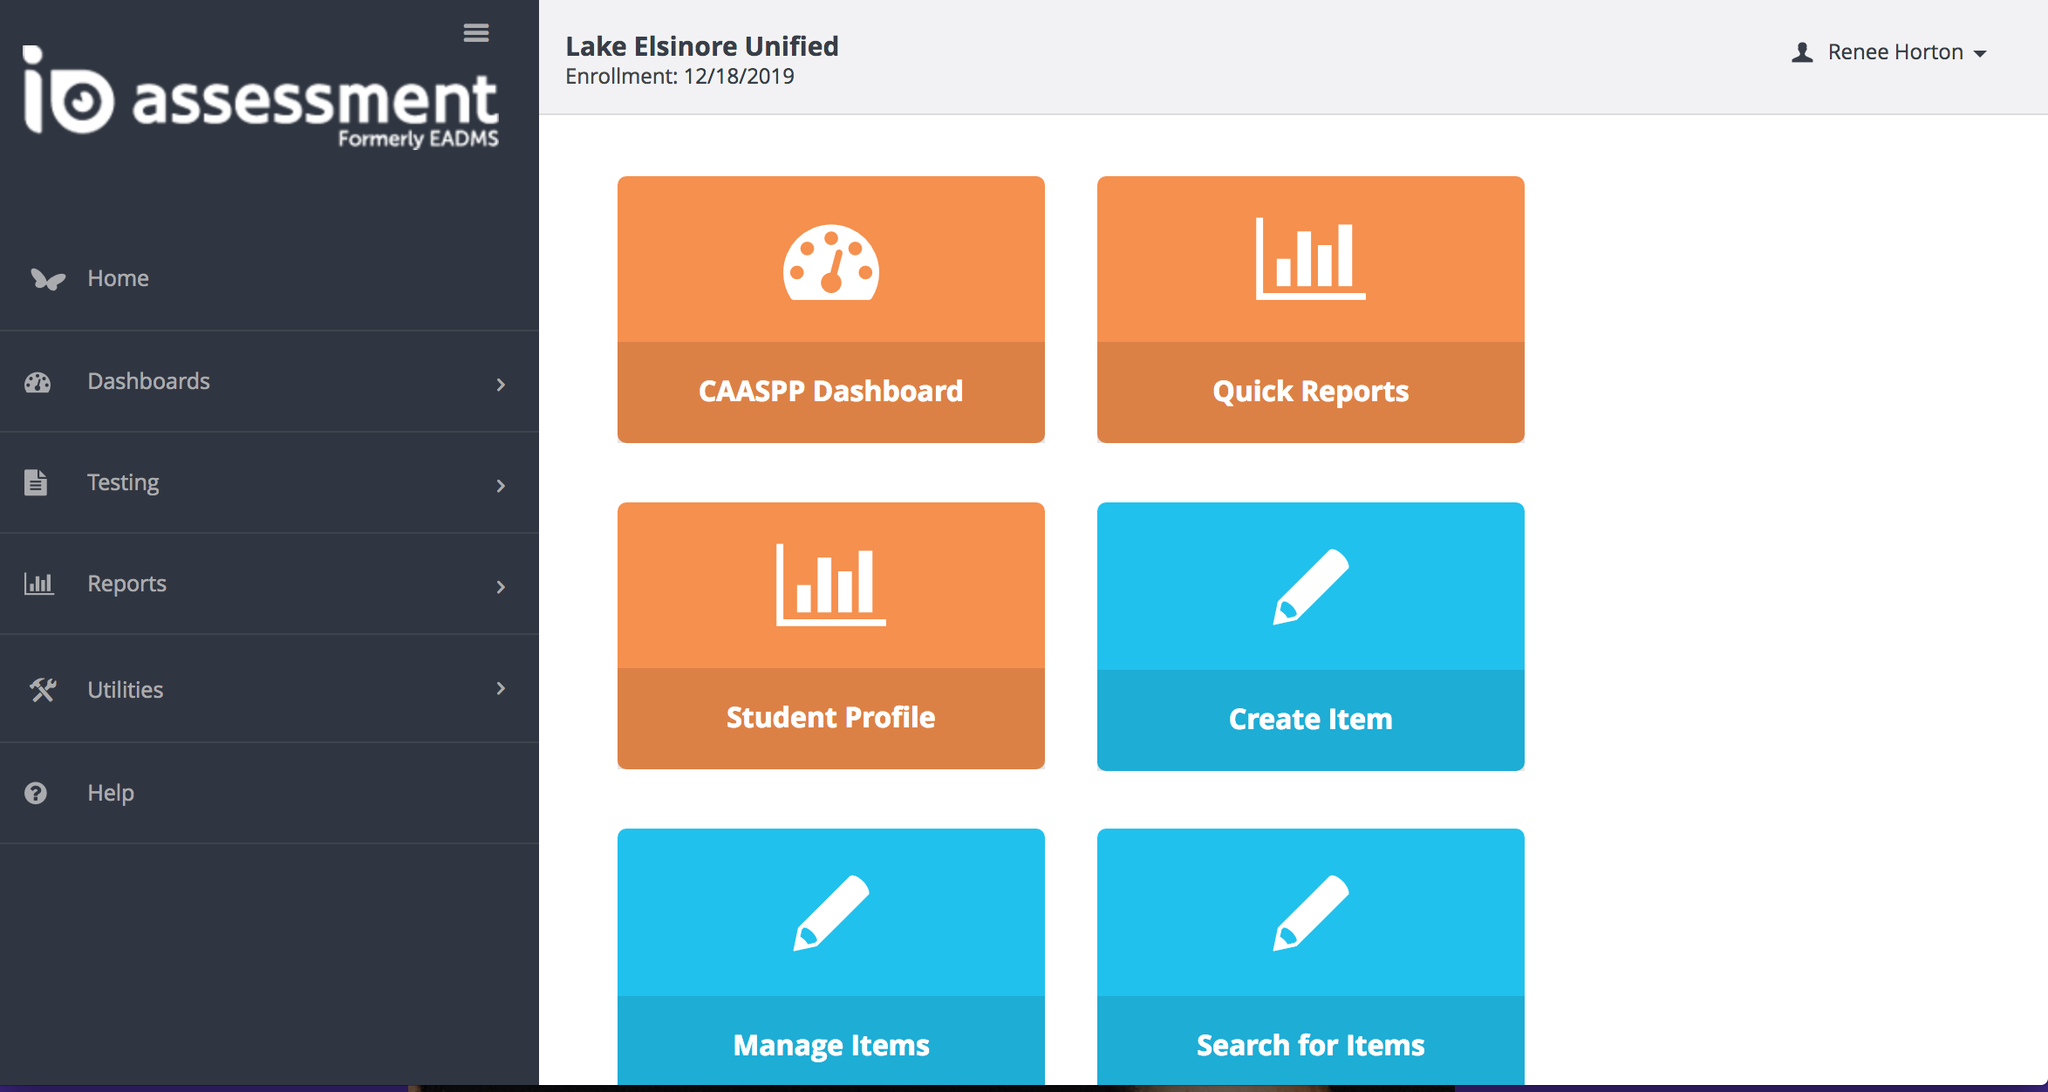Click the bar chart icon on Quick Reports tile

(x=1310, y=258)
